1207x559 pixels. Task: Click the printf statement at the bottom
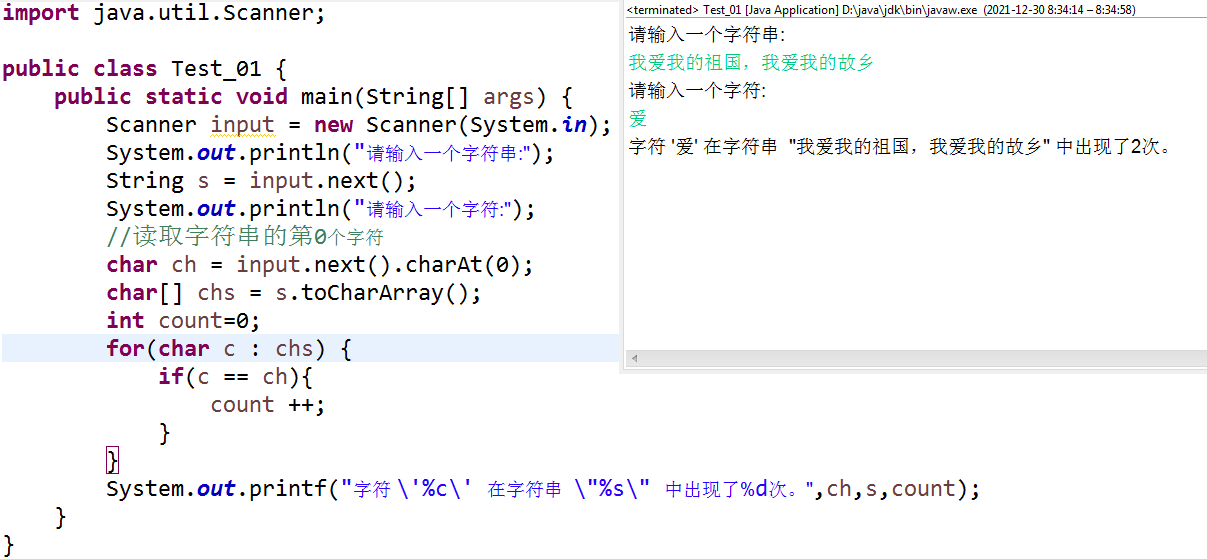click(x=543, y=489)
